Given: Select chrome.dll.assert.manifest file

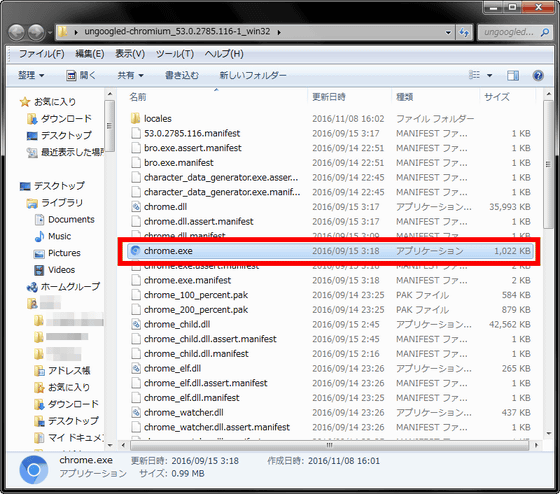Looking at the screenshot, I should point(199,221).
